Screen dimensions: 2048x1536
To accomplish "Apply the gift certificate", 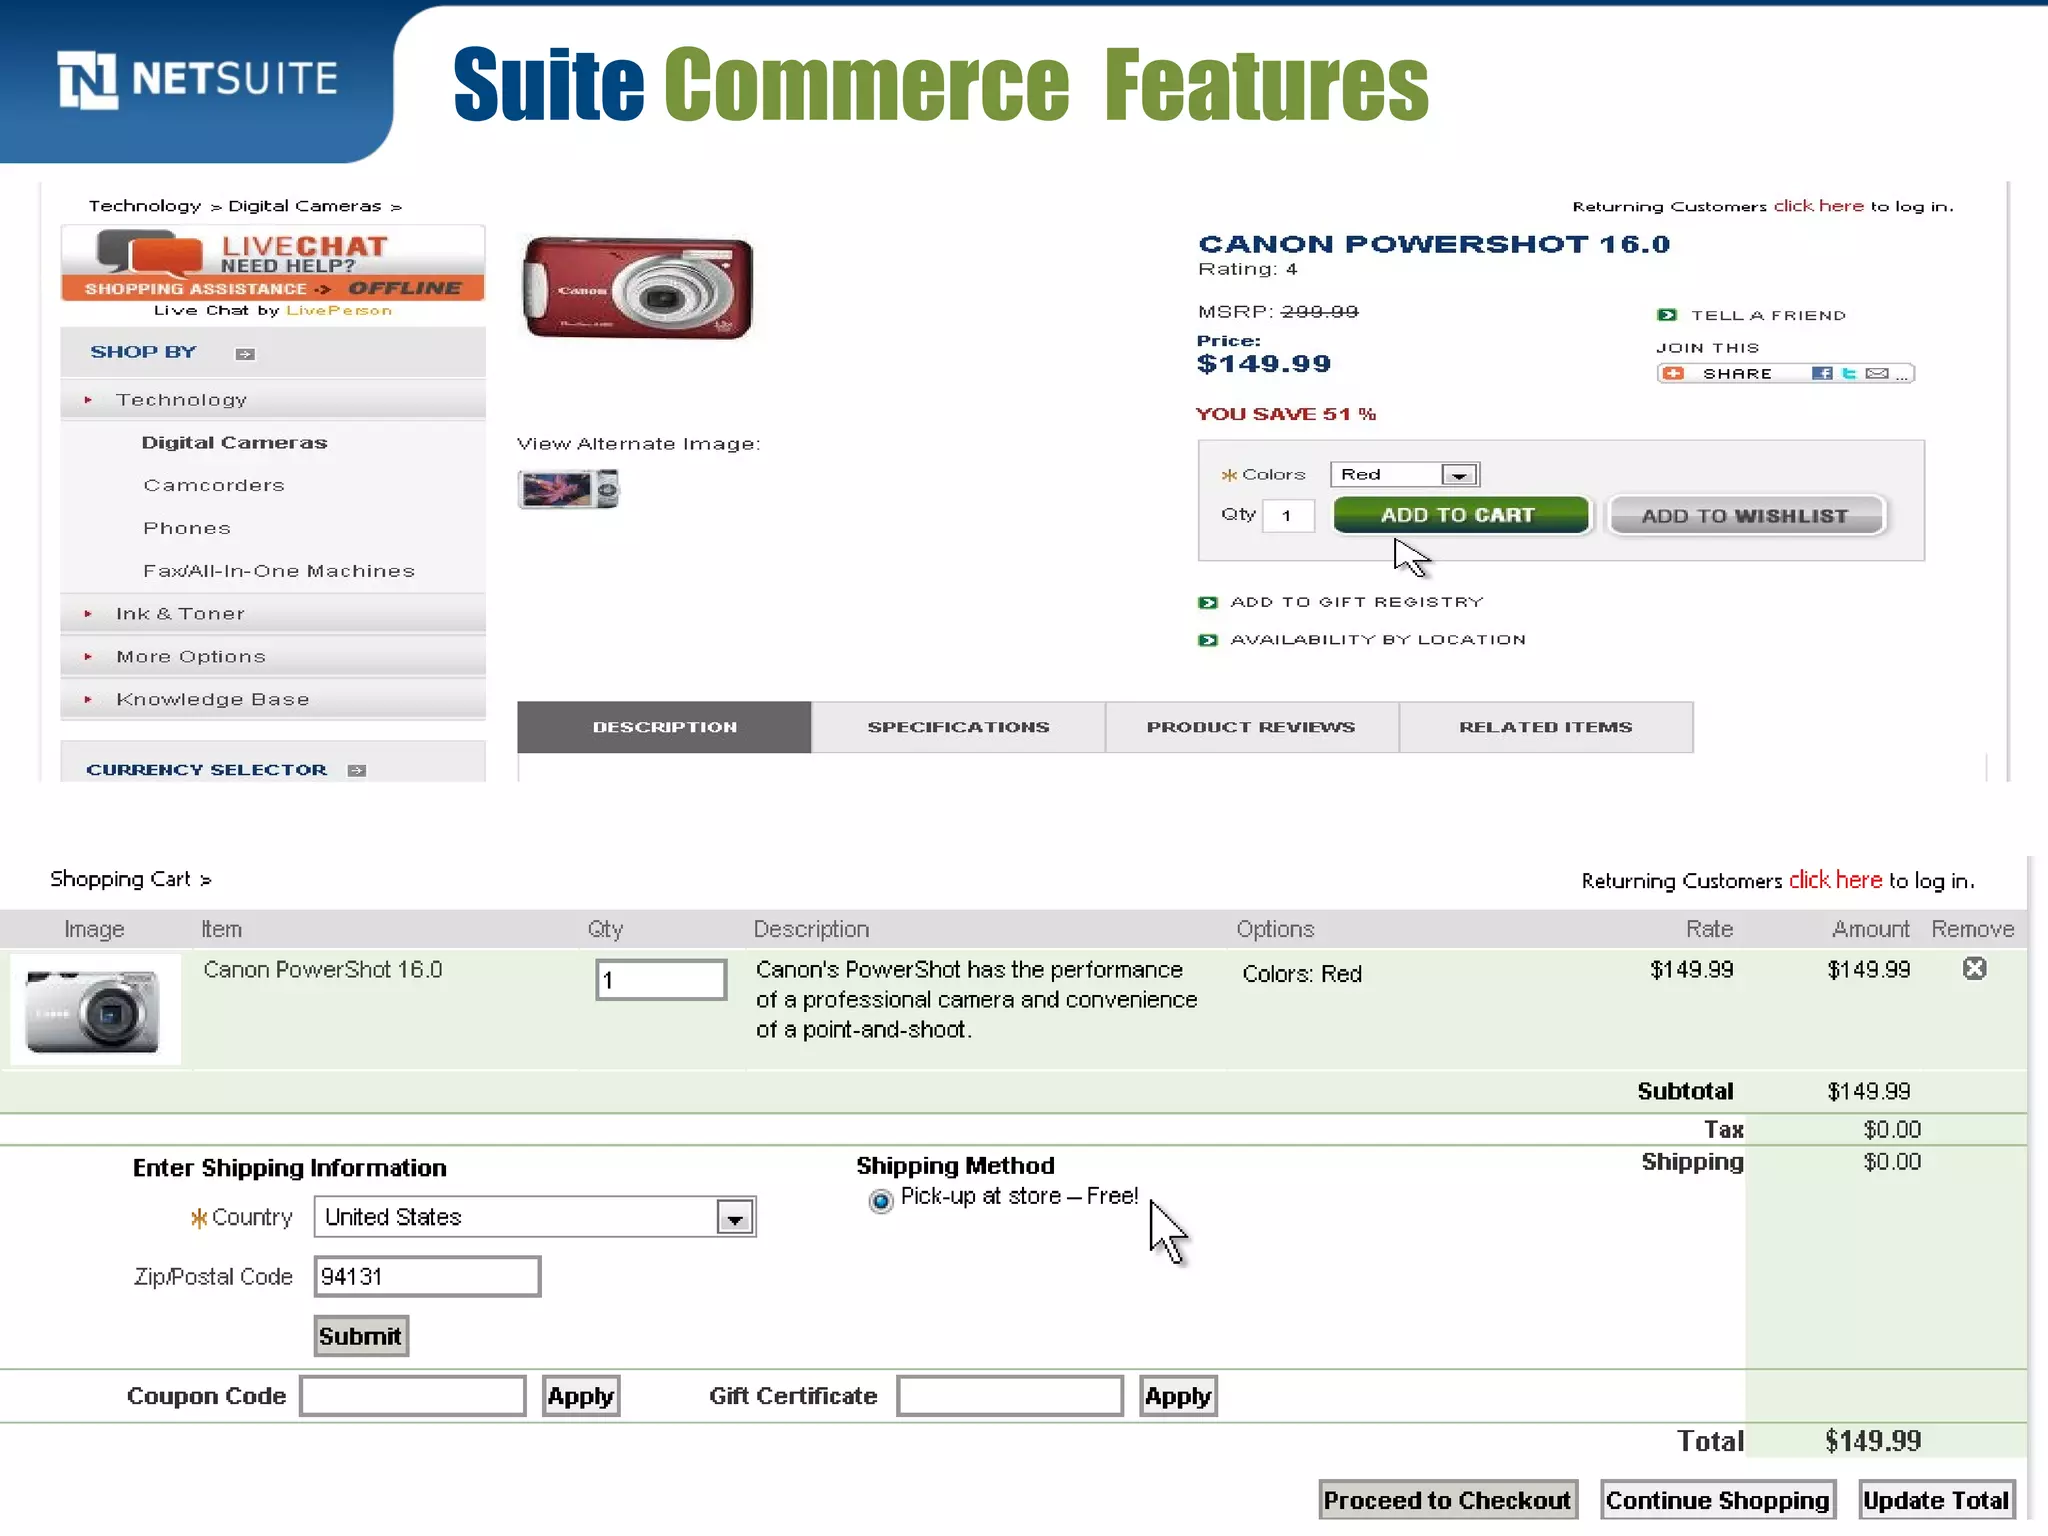I will coord(1178,1396).
